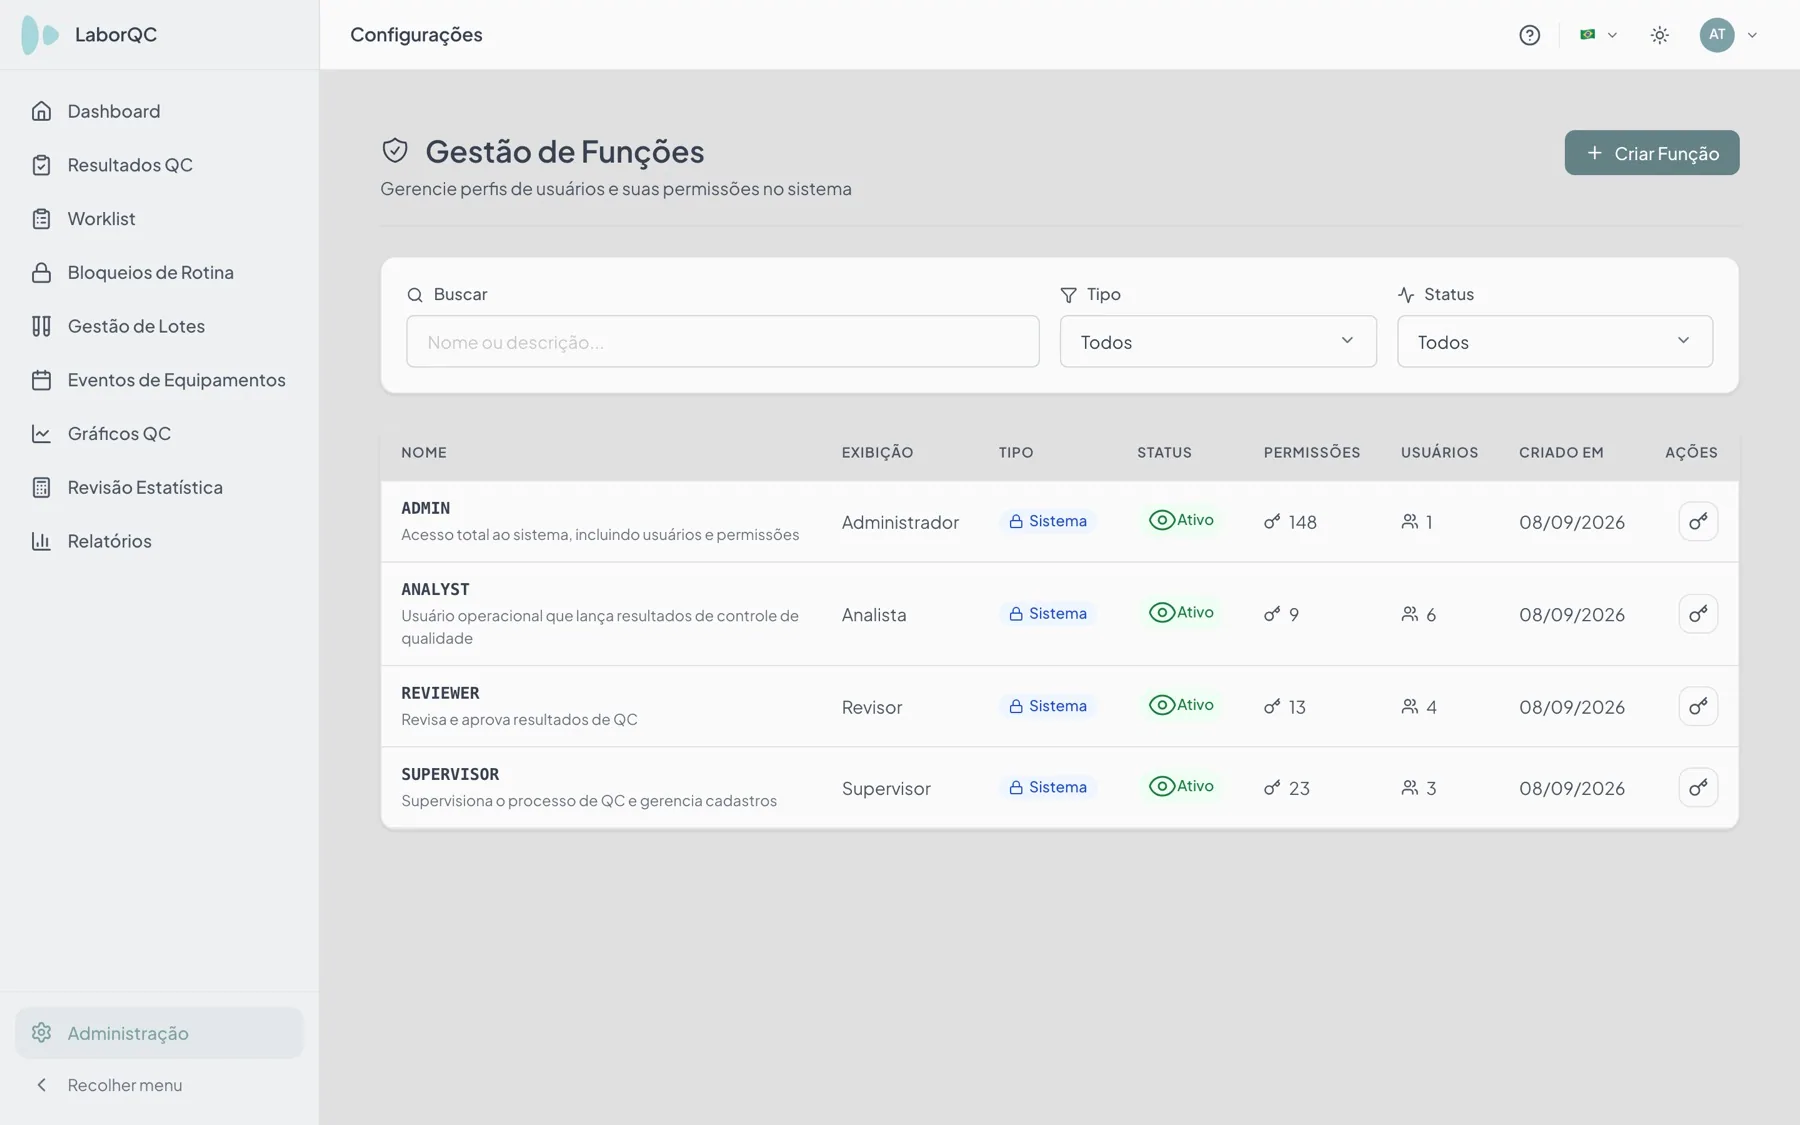Click the Buscar search input field
Screen dimensions: 1800x1125
(x=723, y=342)
